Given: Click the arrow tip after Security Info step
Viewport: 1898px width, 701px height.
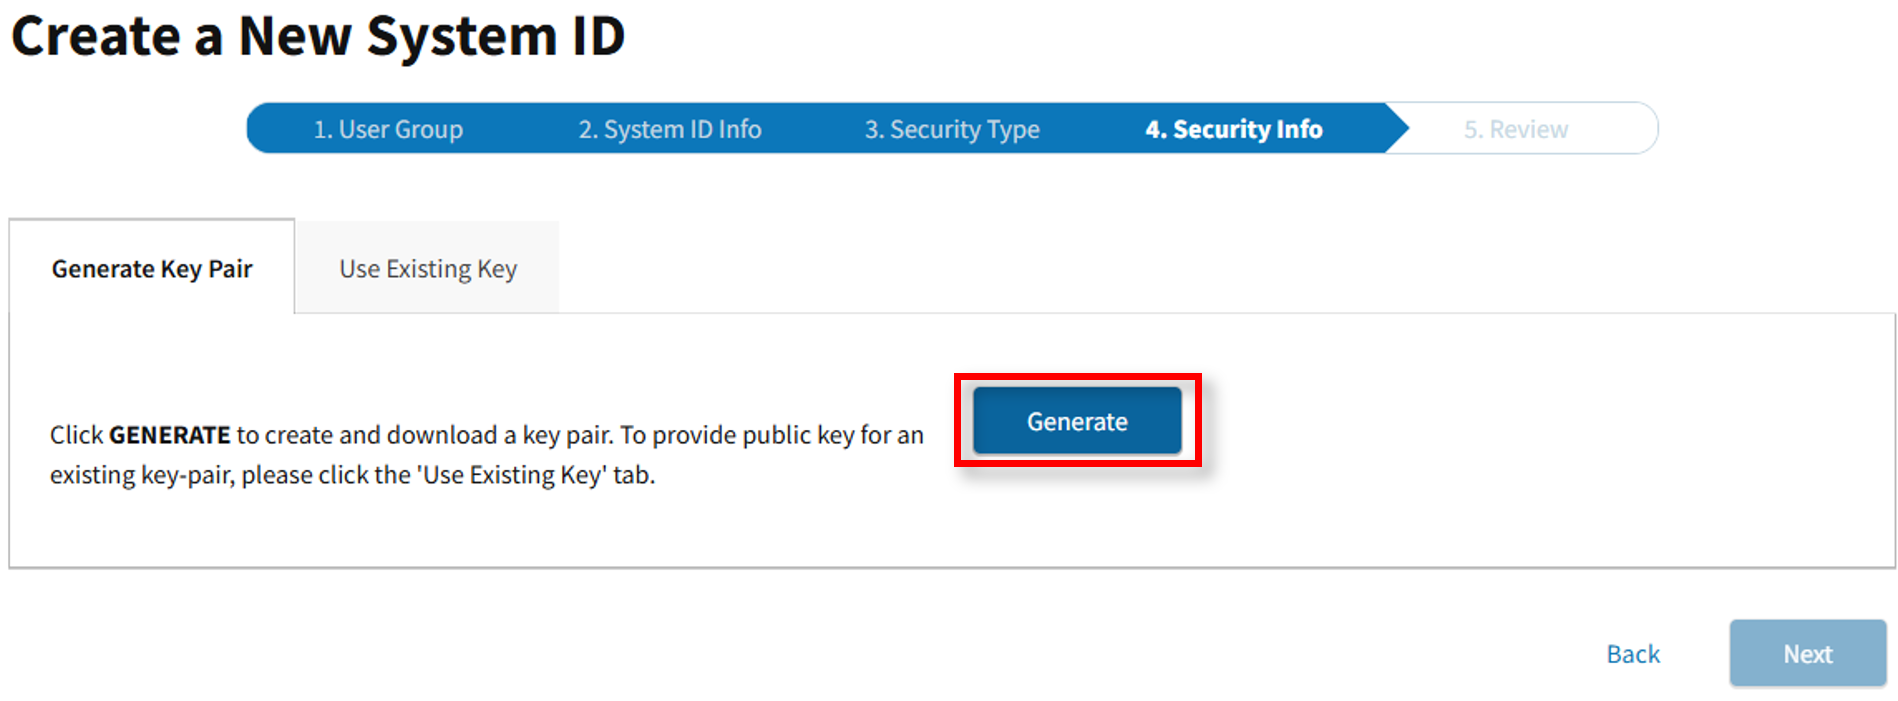Looking at the screenshot, I should coord(1398,128).
